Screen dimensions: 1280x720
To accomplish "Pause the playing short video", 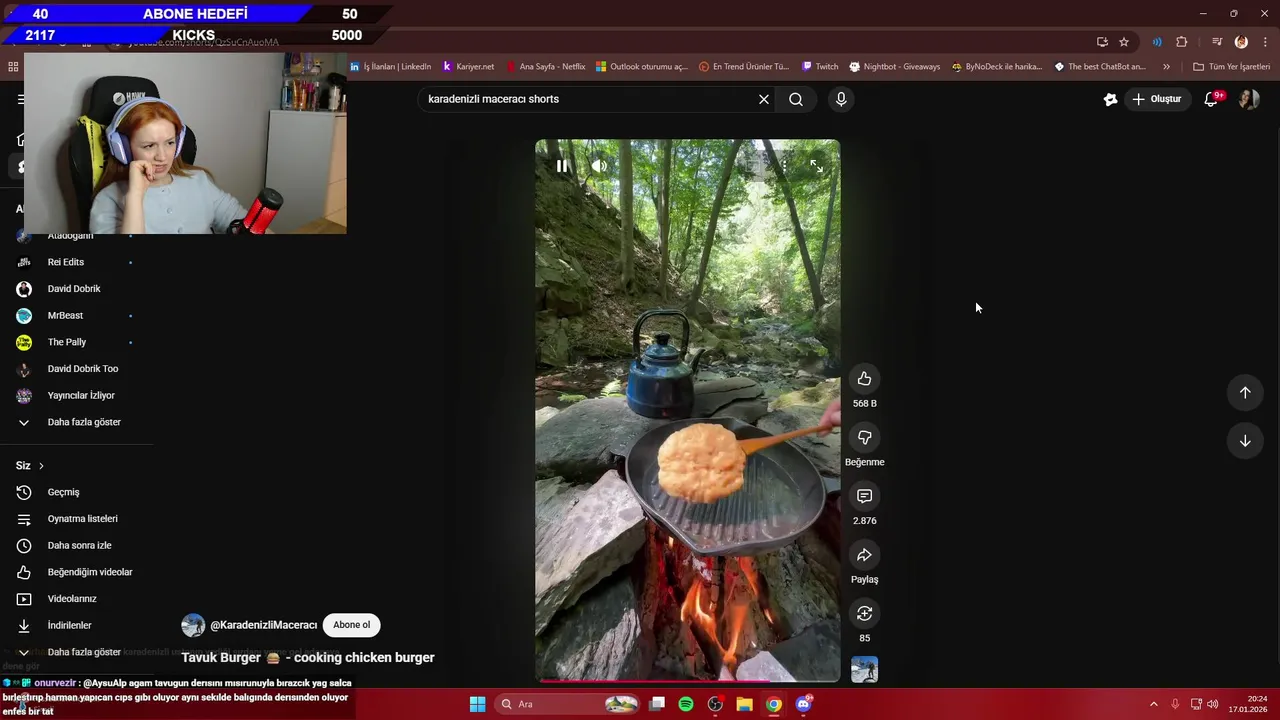I will point(562,166).
